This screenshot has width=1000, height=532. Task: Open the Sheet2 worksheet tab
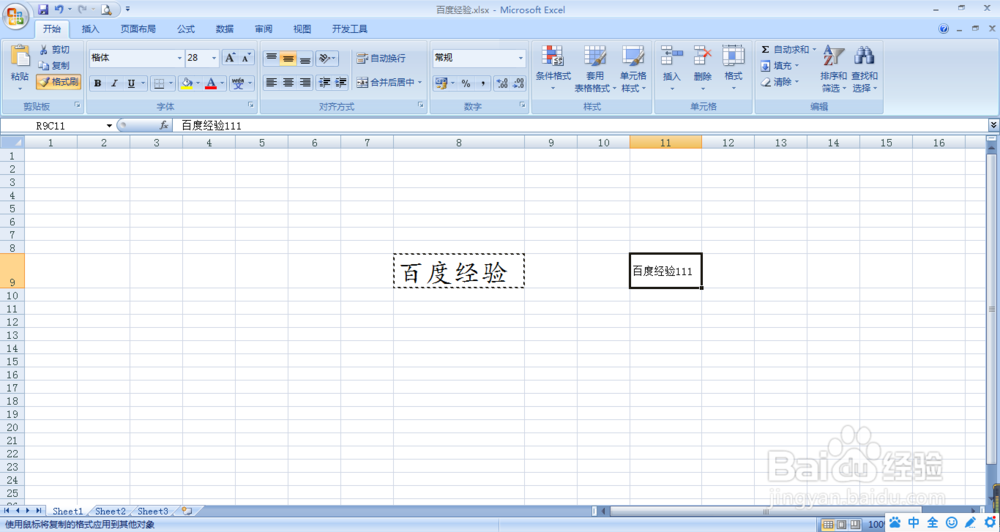[x=110, y=512]
